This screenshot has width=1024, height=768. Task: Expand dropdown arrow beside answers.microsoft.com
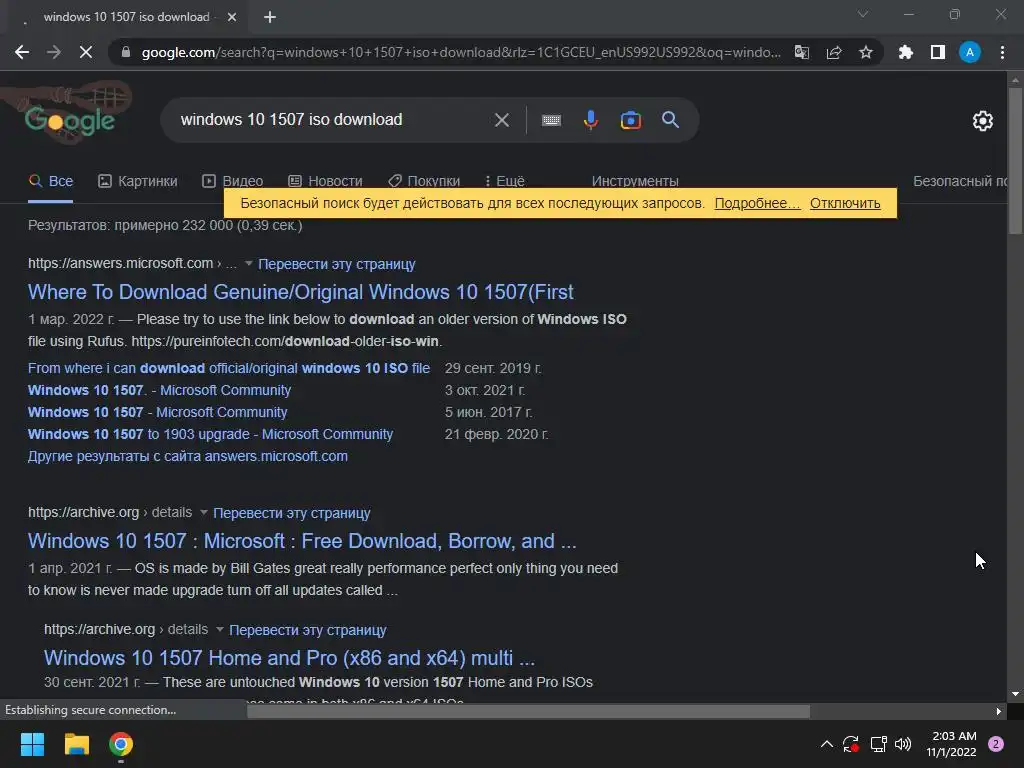pos(249,263)
